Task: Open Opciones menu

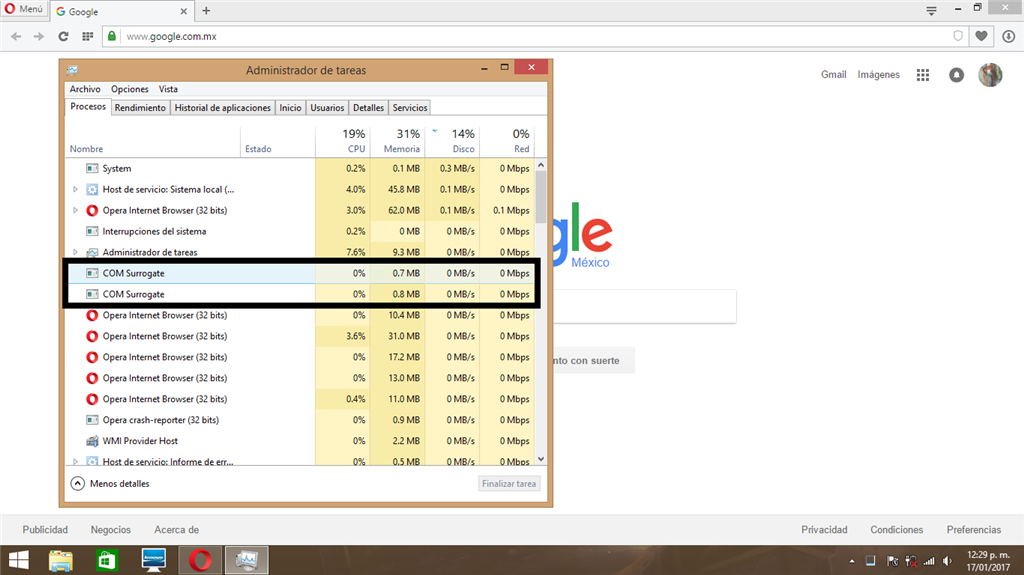Action: click(x=129, y=89)
